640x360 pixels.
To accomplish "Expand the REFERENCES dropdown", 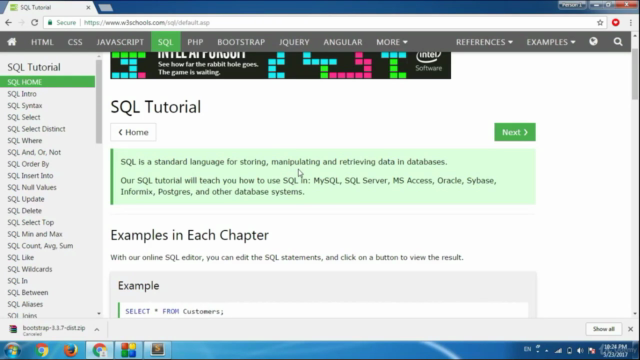I will (484, 42).
